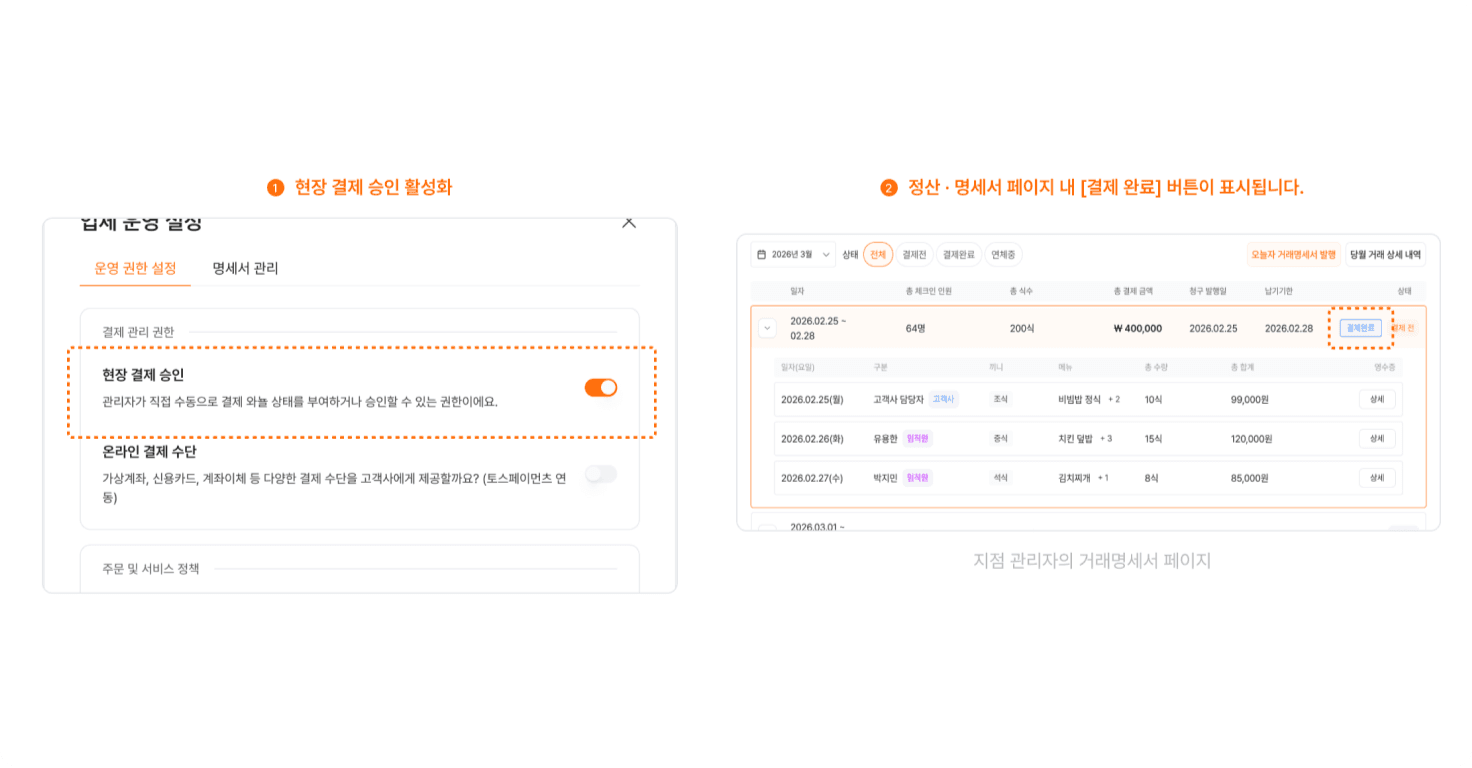Screen dimensions: 1472x768
Task: Switch to the 명세서 관리 tab
Action: click(245, 268)
